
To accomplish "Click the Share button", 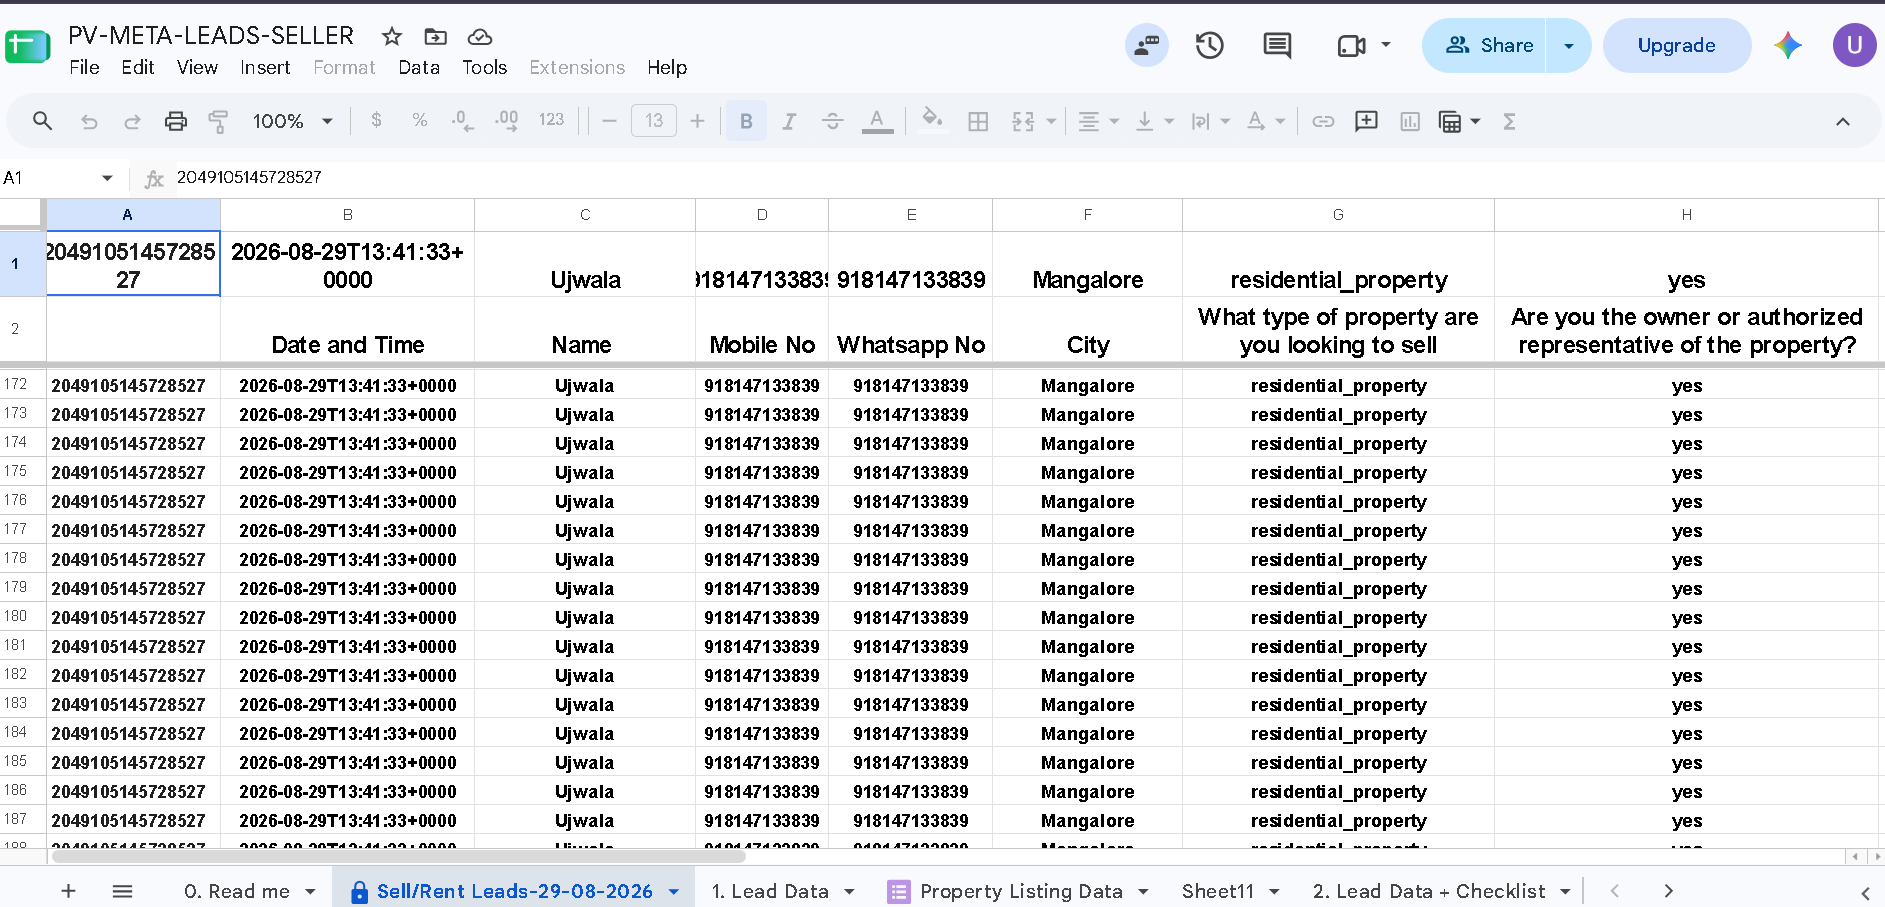I will point(1489,45).
